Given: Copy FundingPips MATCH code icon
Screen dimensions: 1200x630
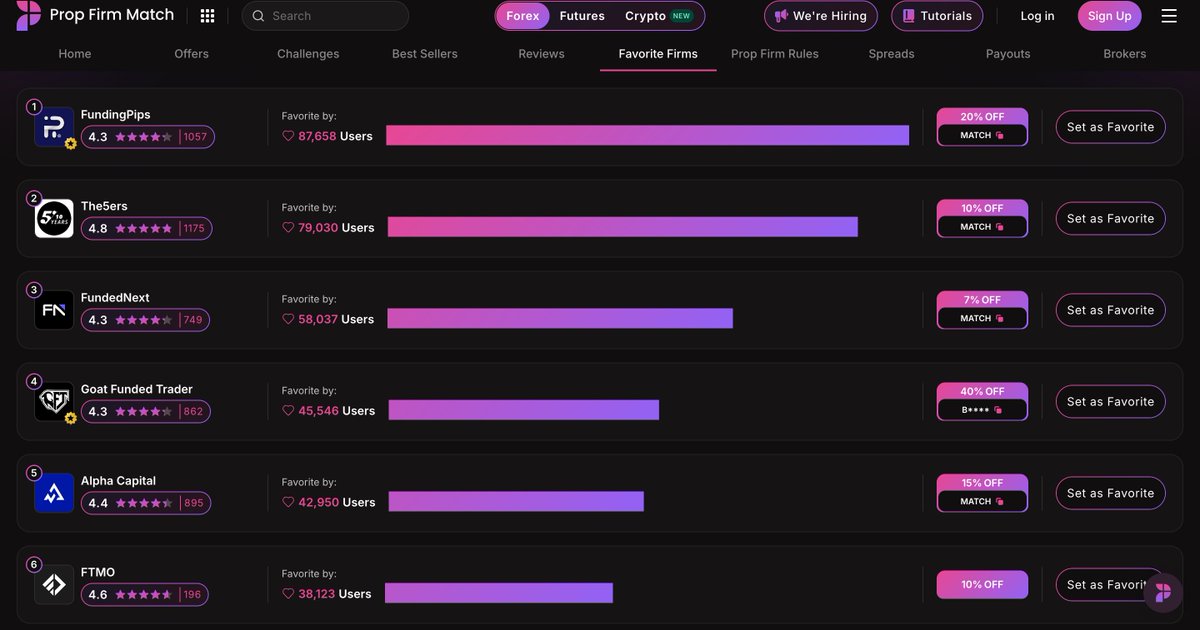Looking at the screenshot, I should pos(999,135).
